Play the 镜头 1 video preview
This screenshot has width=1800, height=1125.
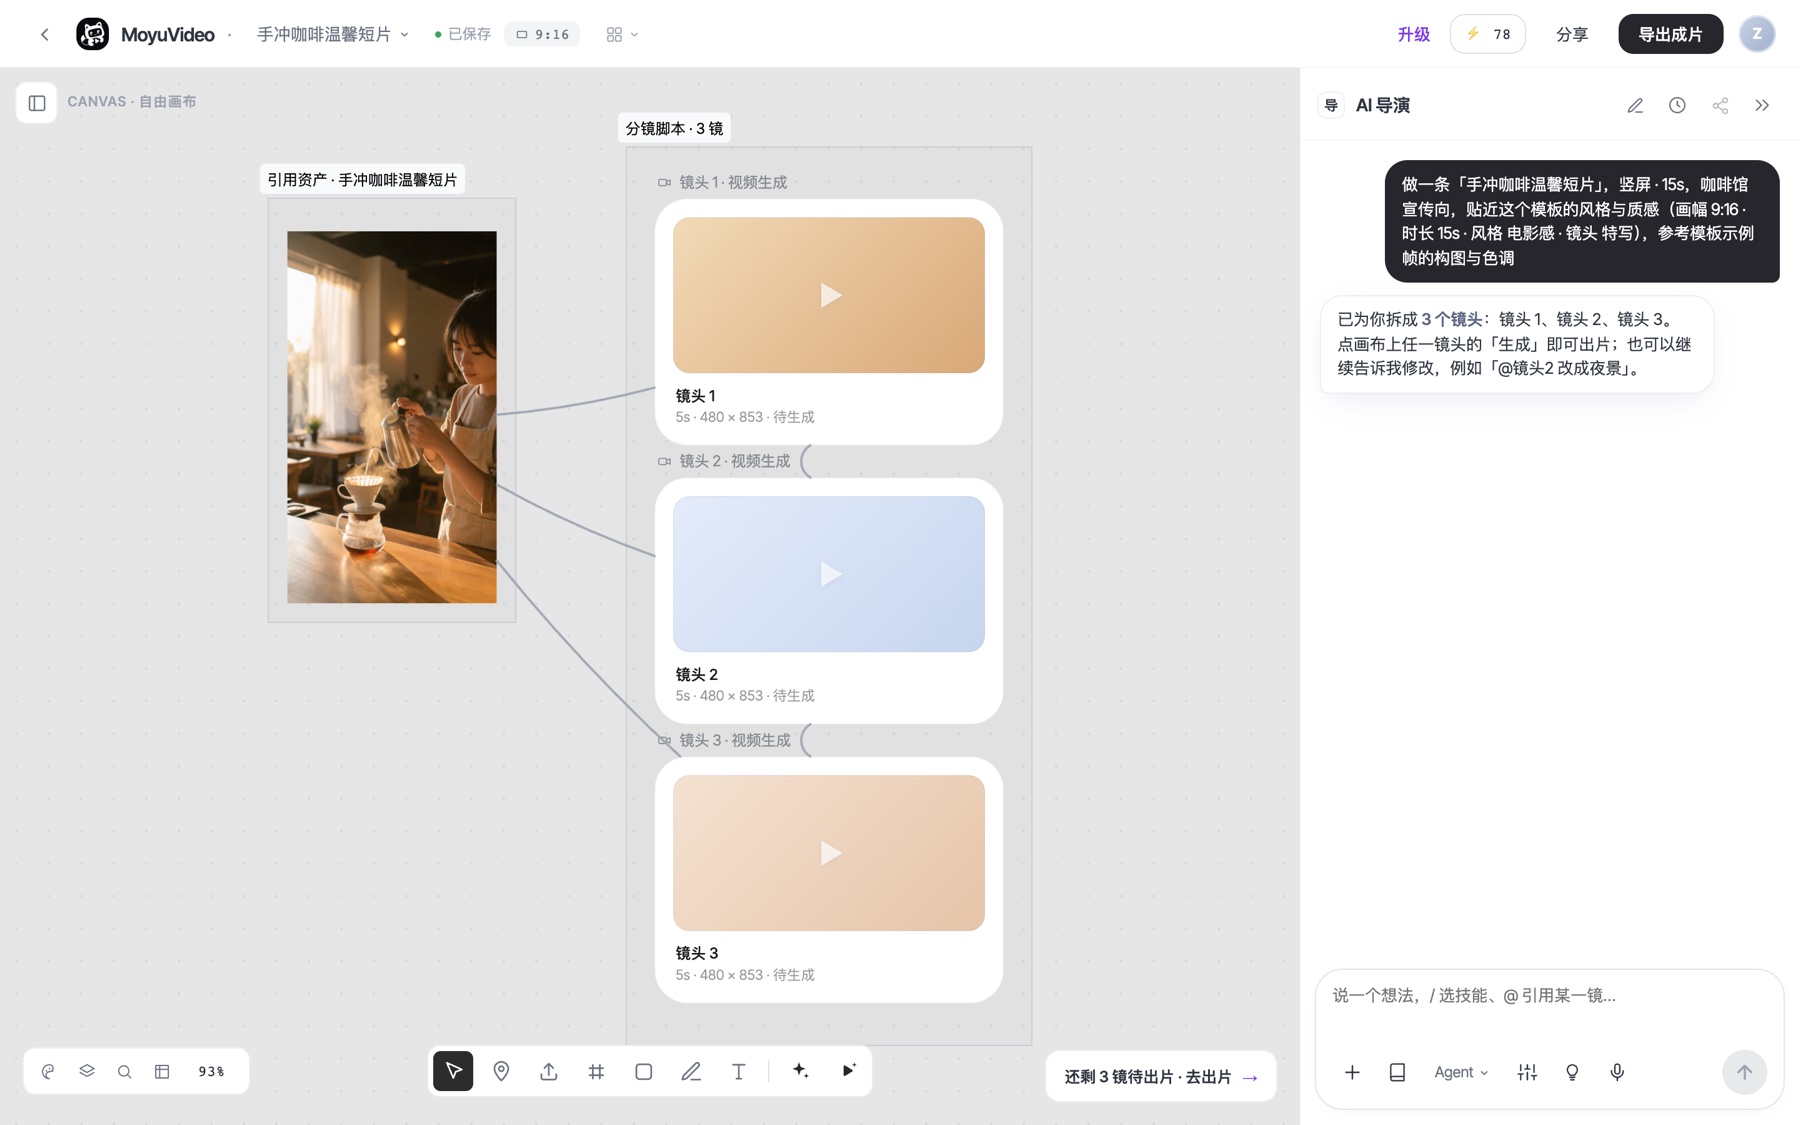[x=829, y=295]
